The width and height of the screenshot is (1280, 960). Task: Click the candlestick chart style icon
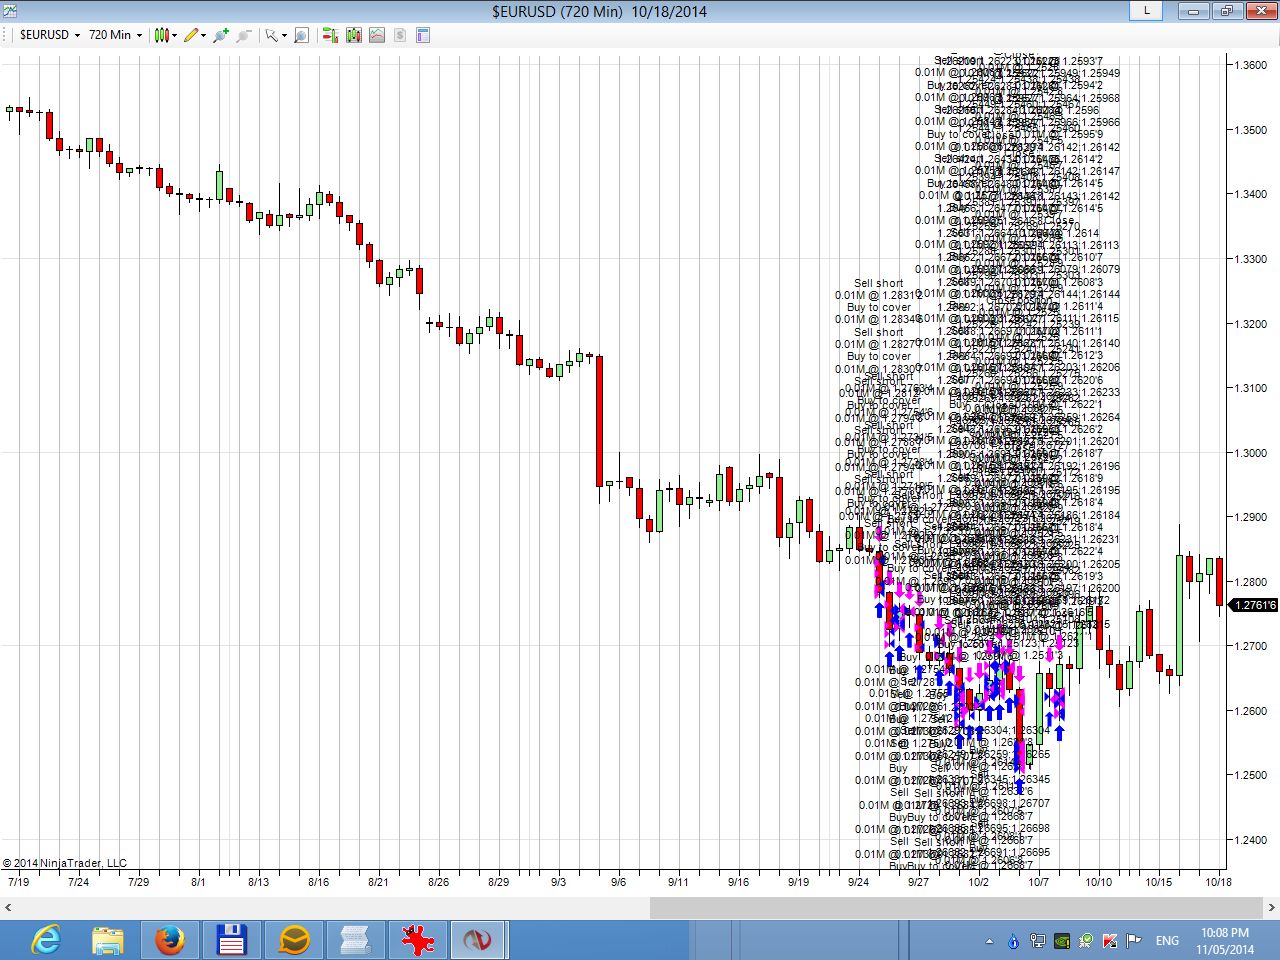(x=161, y=35)
